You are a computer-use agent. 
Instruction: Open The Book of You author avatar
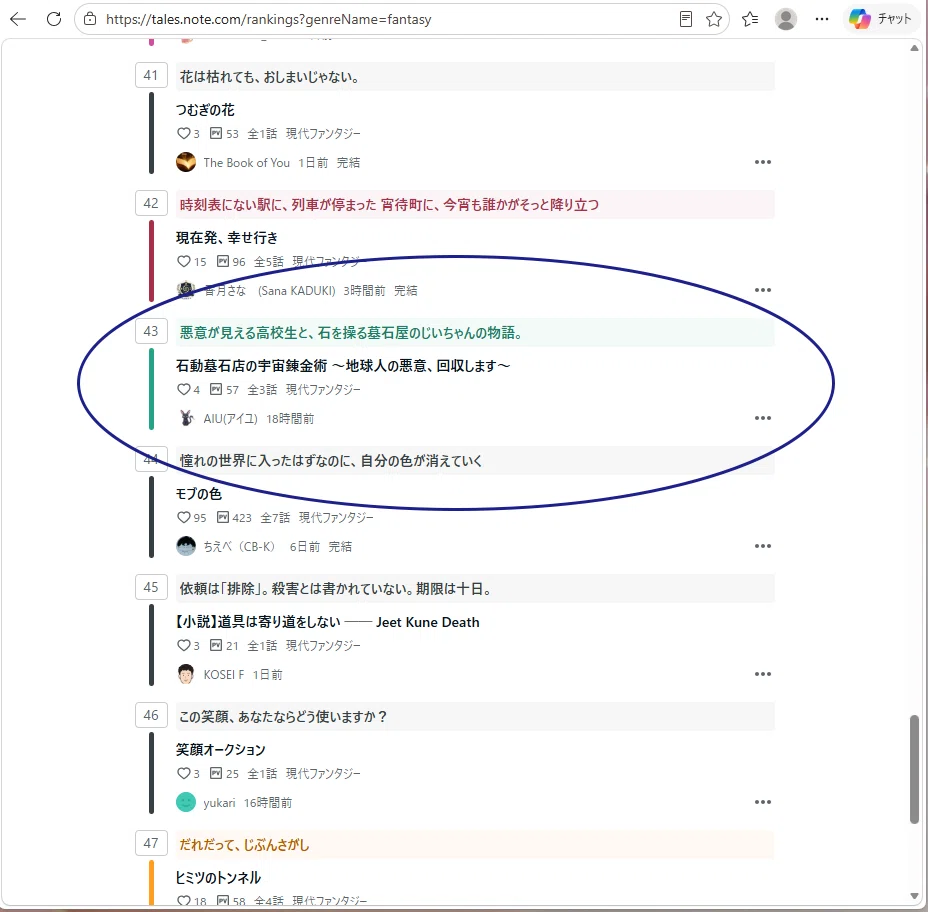pos(186,162)
